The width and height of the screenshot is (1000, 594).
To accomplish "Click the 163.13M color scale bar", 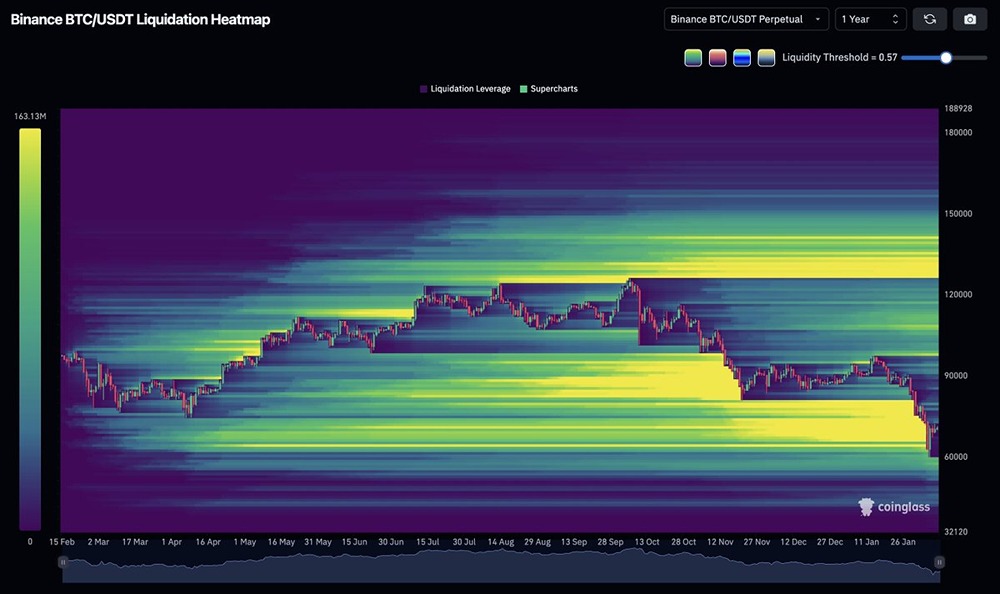I will click(x=30, y=329).
